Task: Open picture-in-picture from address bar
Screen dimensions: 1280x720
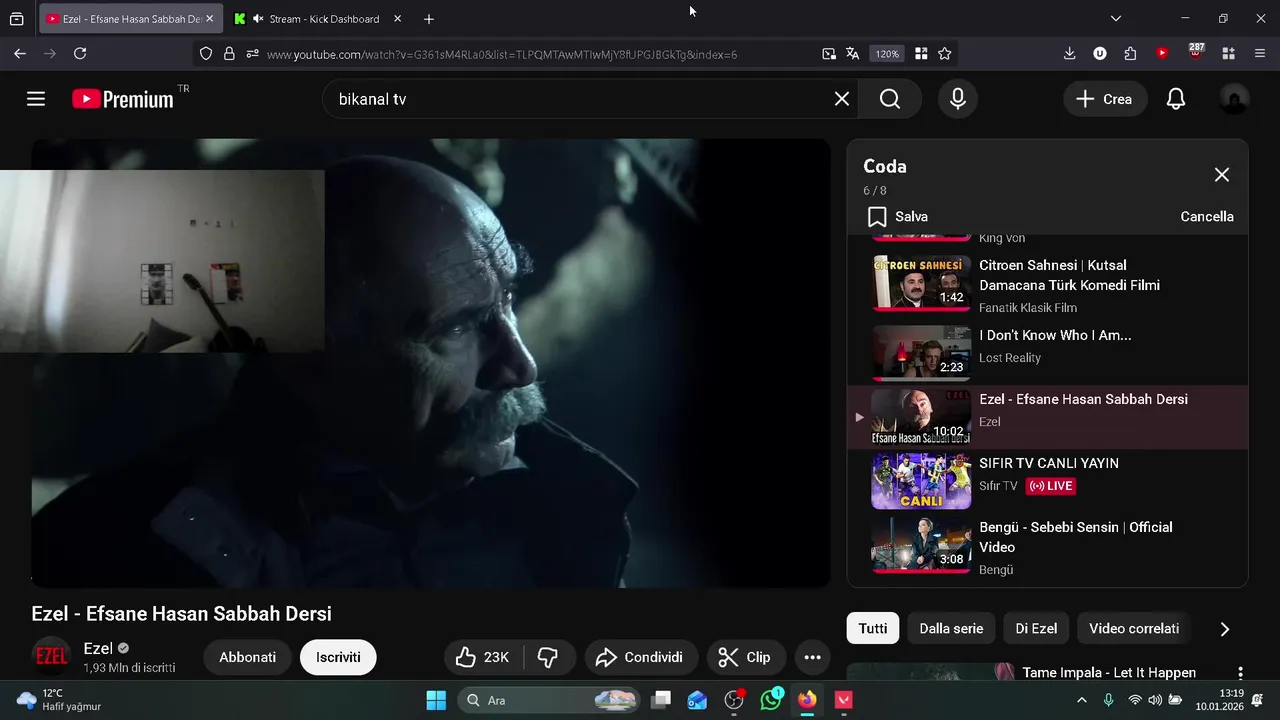Action: click(x=829, y=54)
